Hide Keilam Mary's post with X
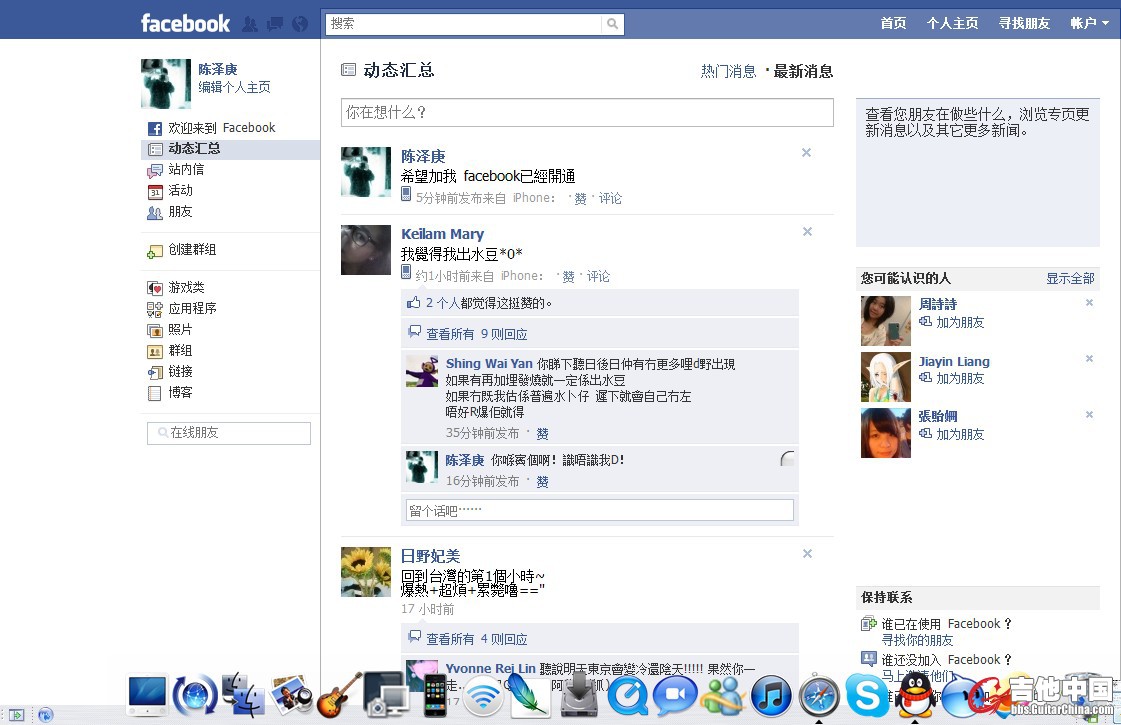This screenshot has width=1121, height=725. coord(807,232)
